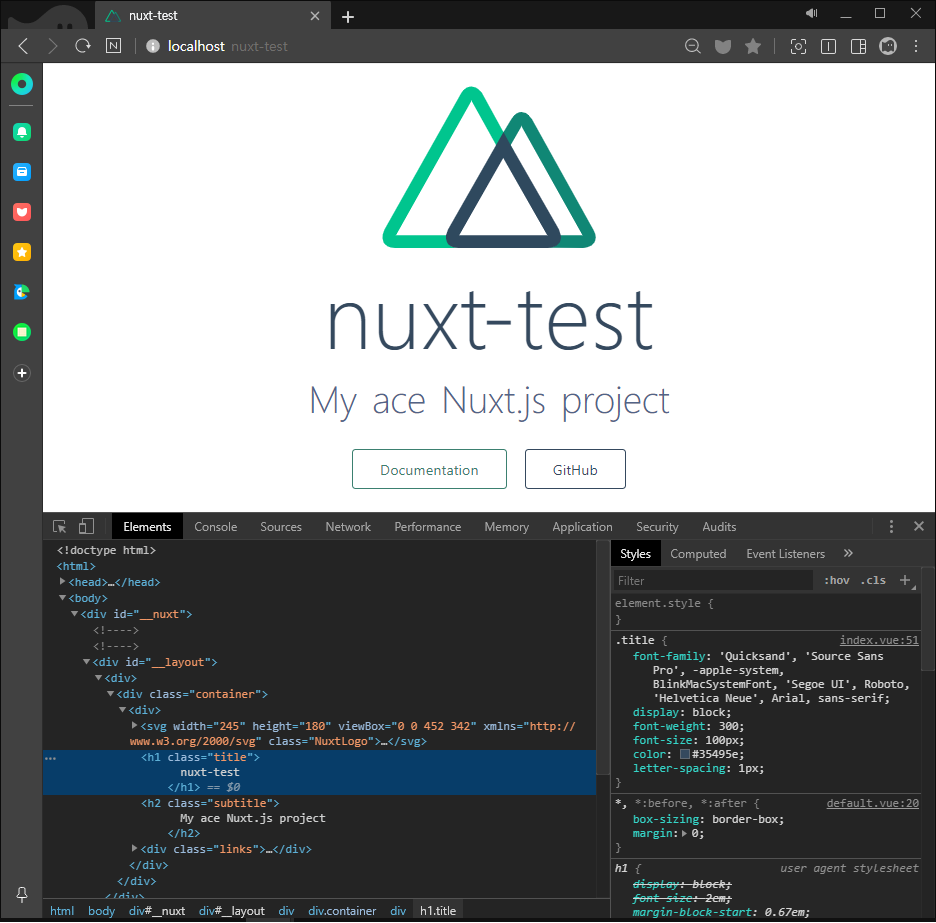Add a new style rule
The width and height of the screenshot is (936, 923).
click(x=905, y=580)
